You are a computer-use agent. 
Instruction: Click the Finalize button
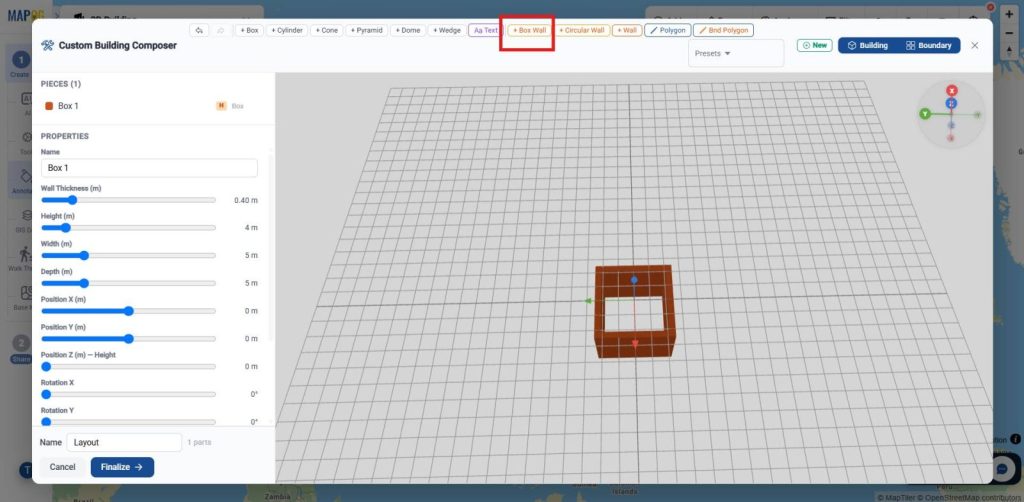click(122, 467)
